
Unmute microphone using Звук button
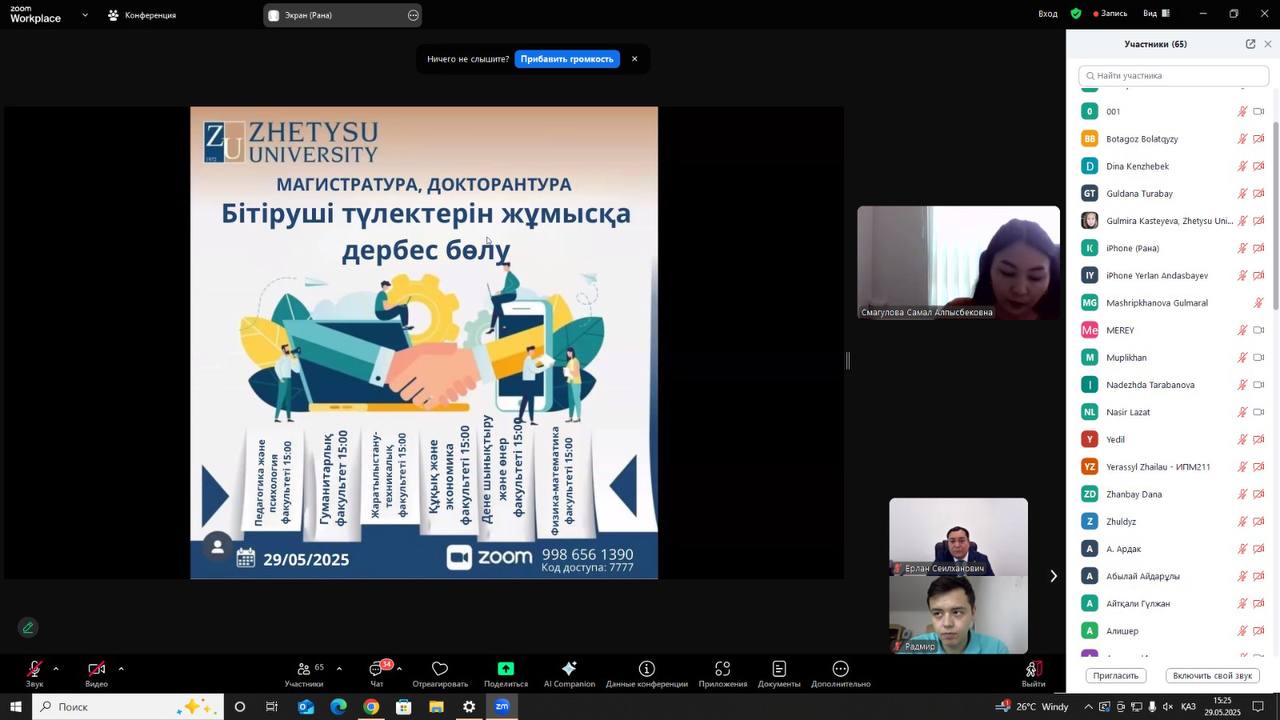click(x=35, y=669)
